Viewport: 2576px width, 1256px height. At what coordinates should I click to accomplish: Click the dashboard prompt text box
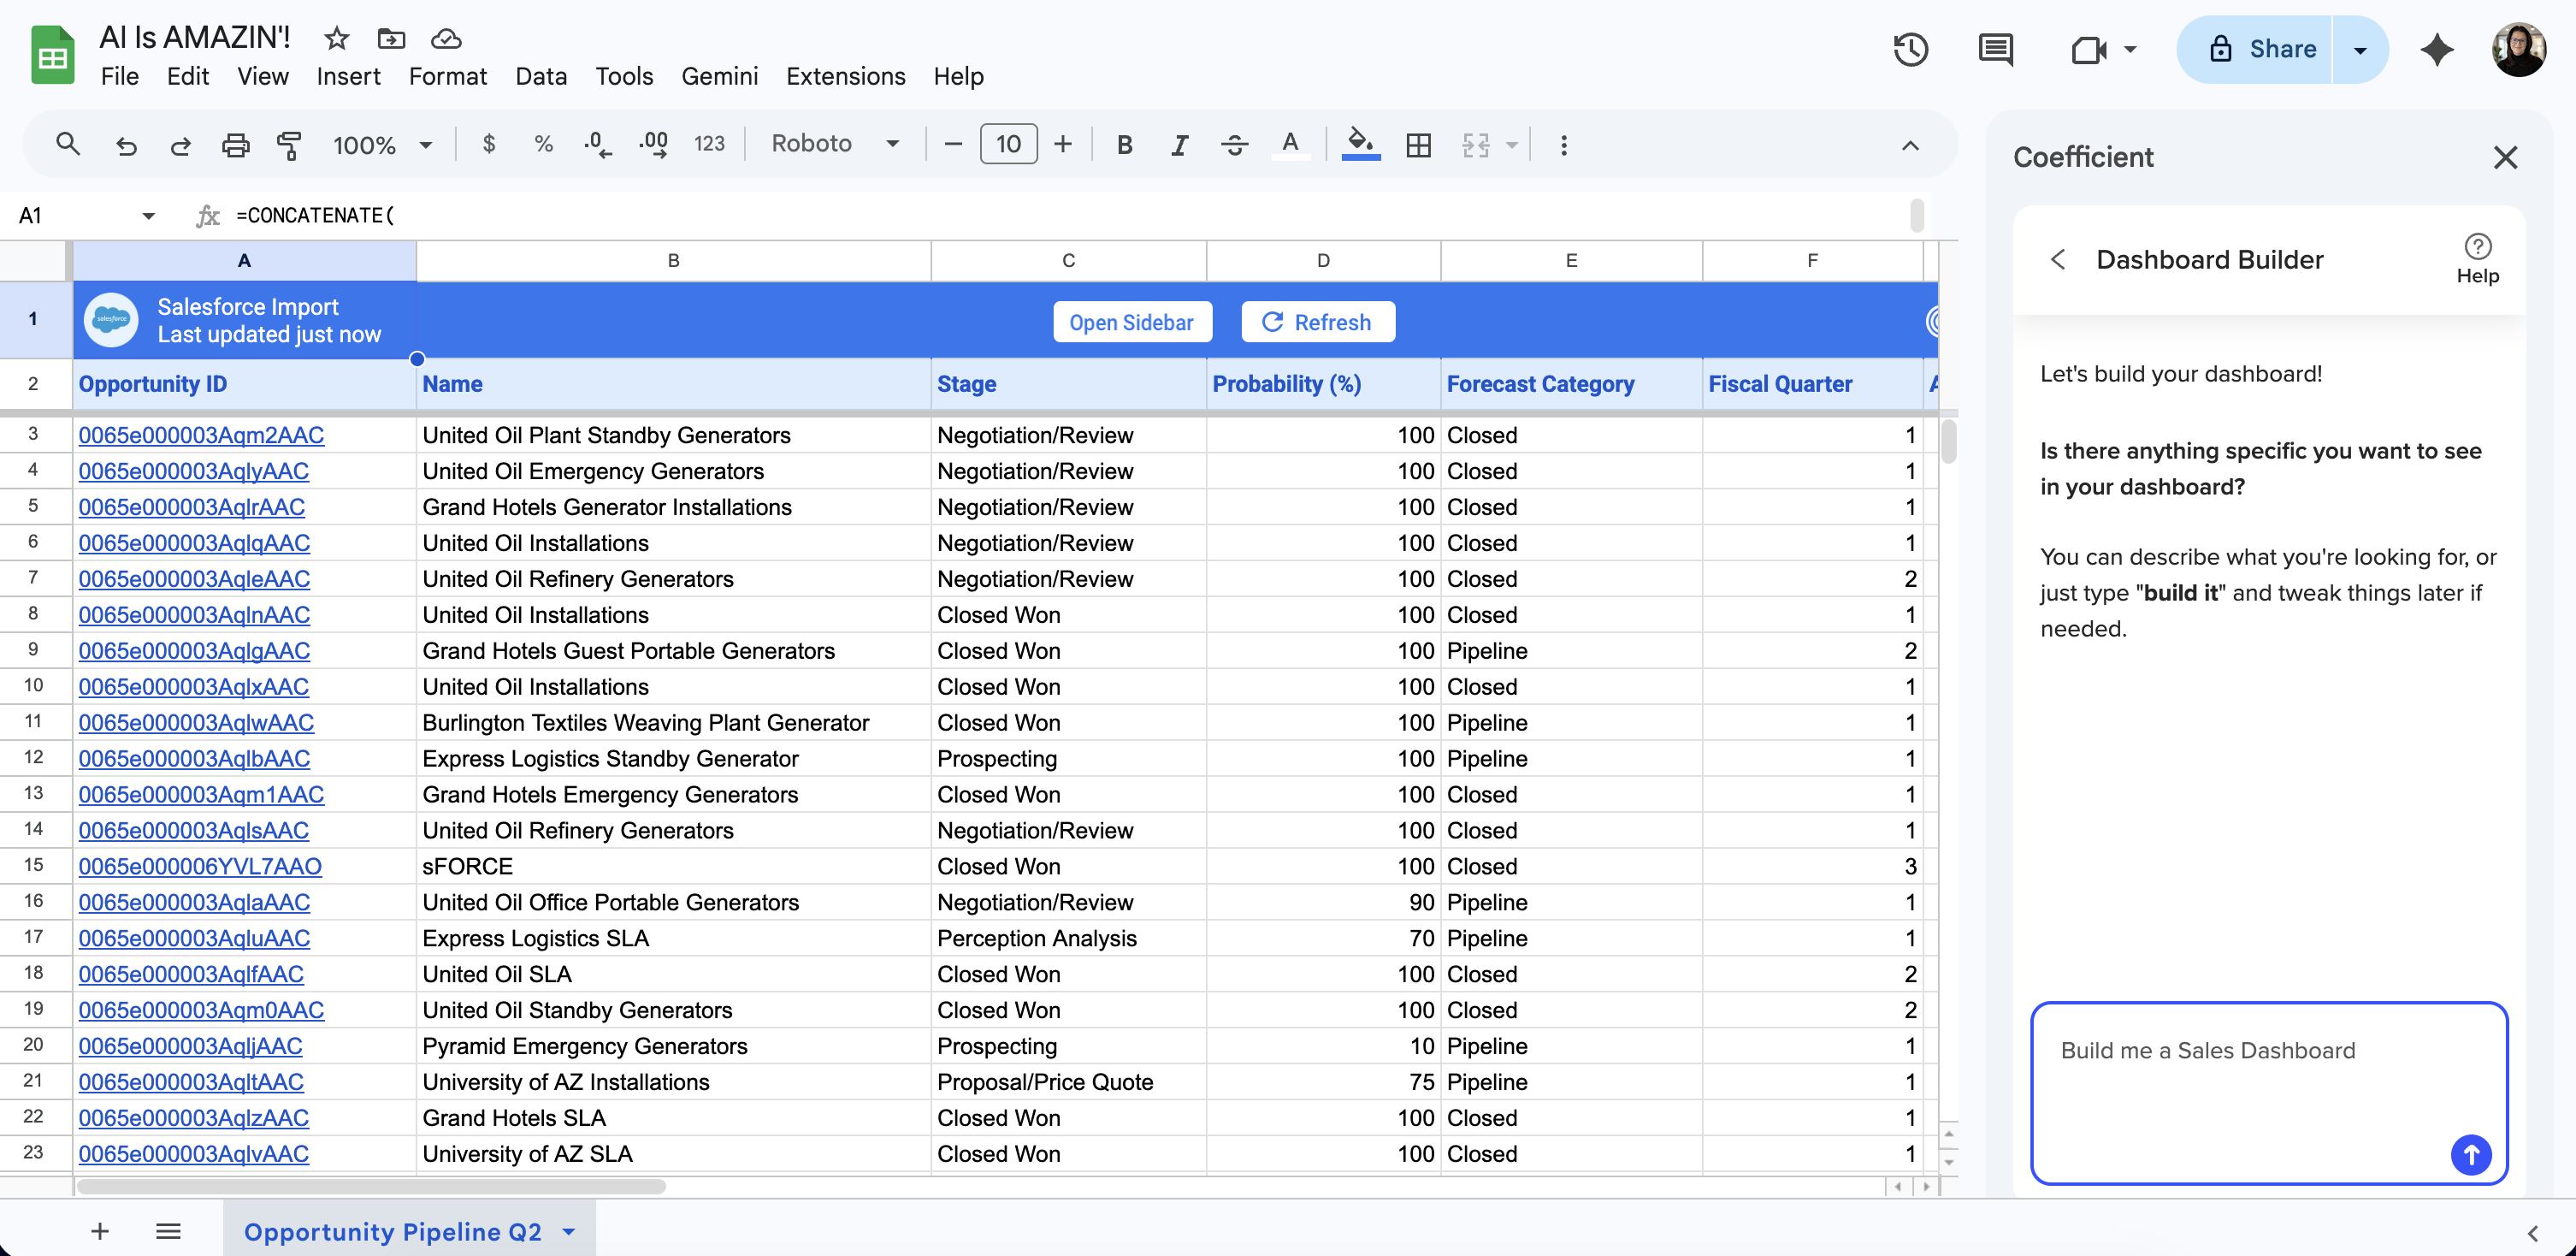click(2268, 1092)
